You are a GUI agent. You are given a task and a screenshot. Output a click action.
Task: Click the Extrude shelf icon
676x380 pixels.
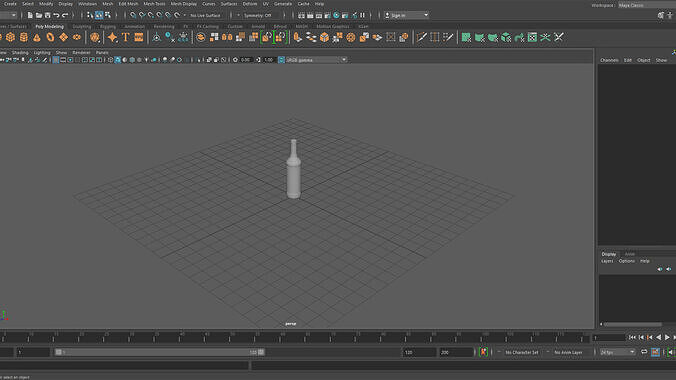297,38
